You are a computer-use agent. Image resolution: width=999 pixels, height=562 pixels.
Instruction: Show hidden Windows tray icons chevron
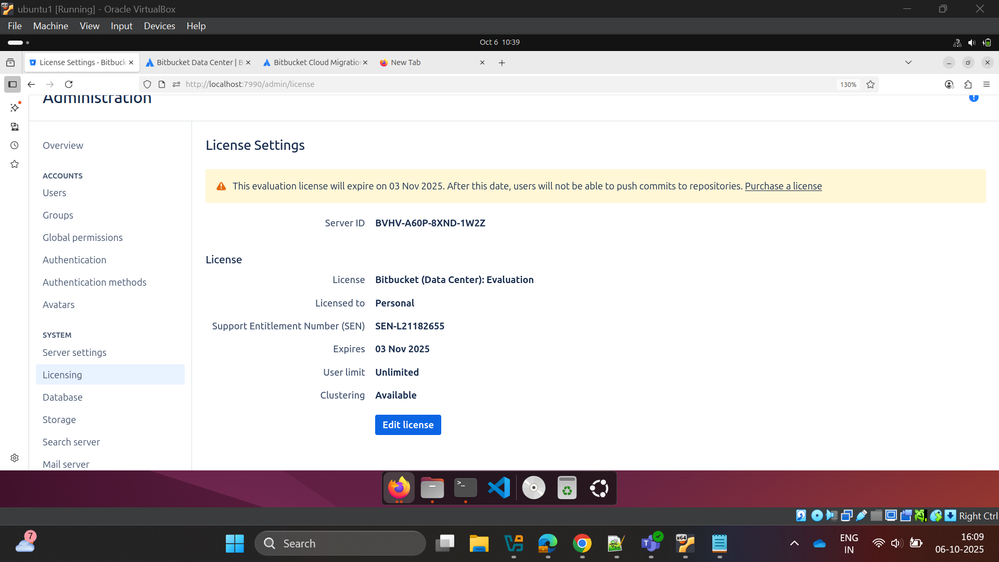click(x=794, y=544)
